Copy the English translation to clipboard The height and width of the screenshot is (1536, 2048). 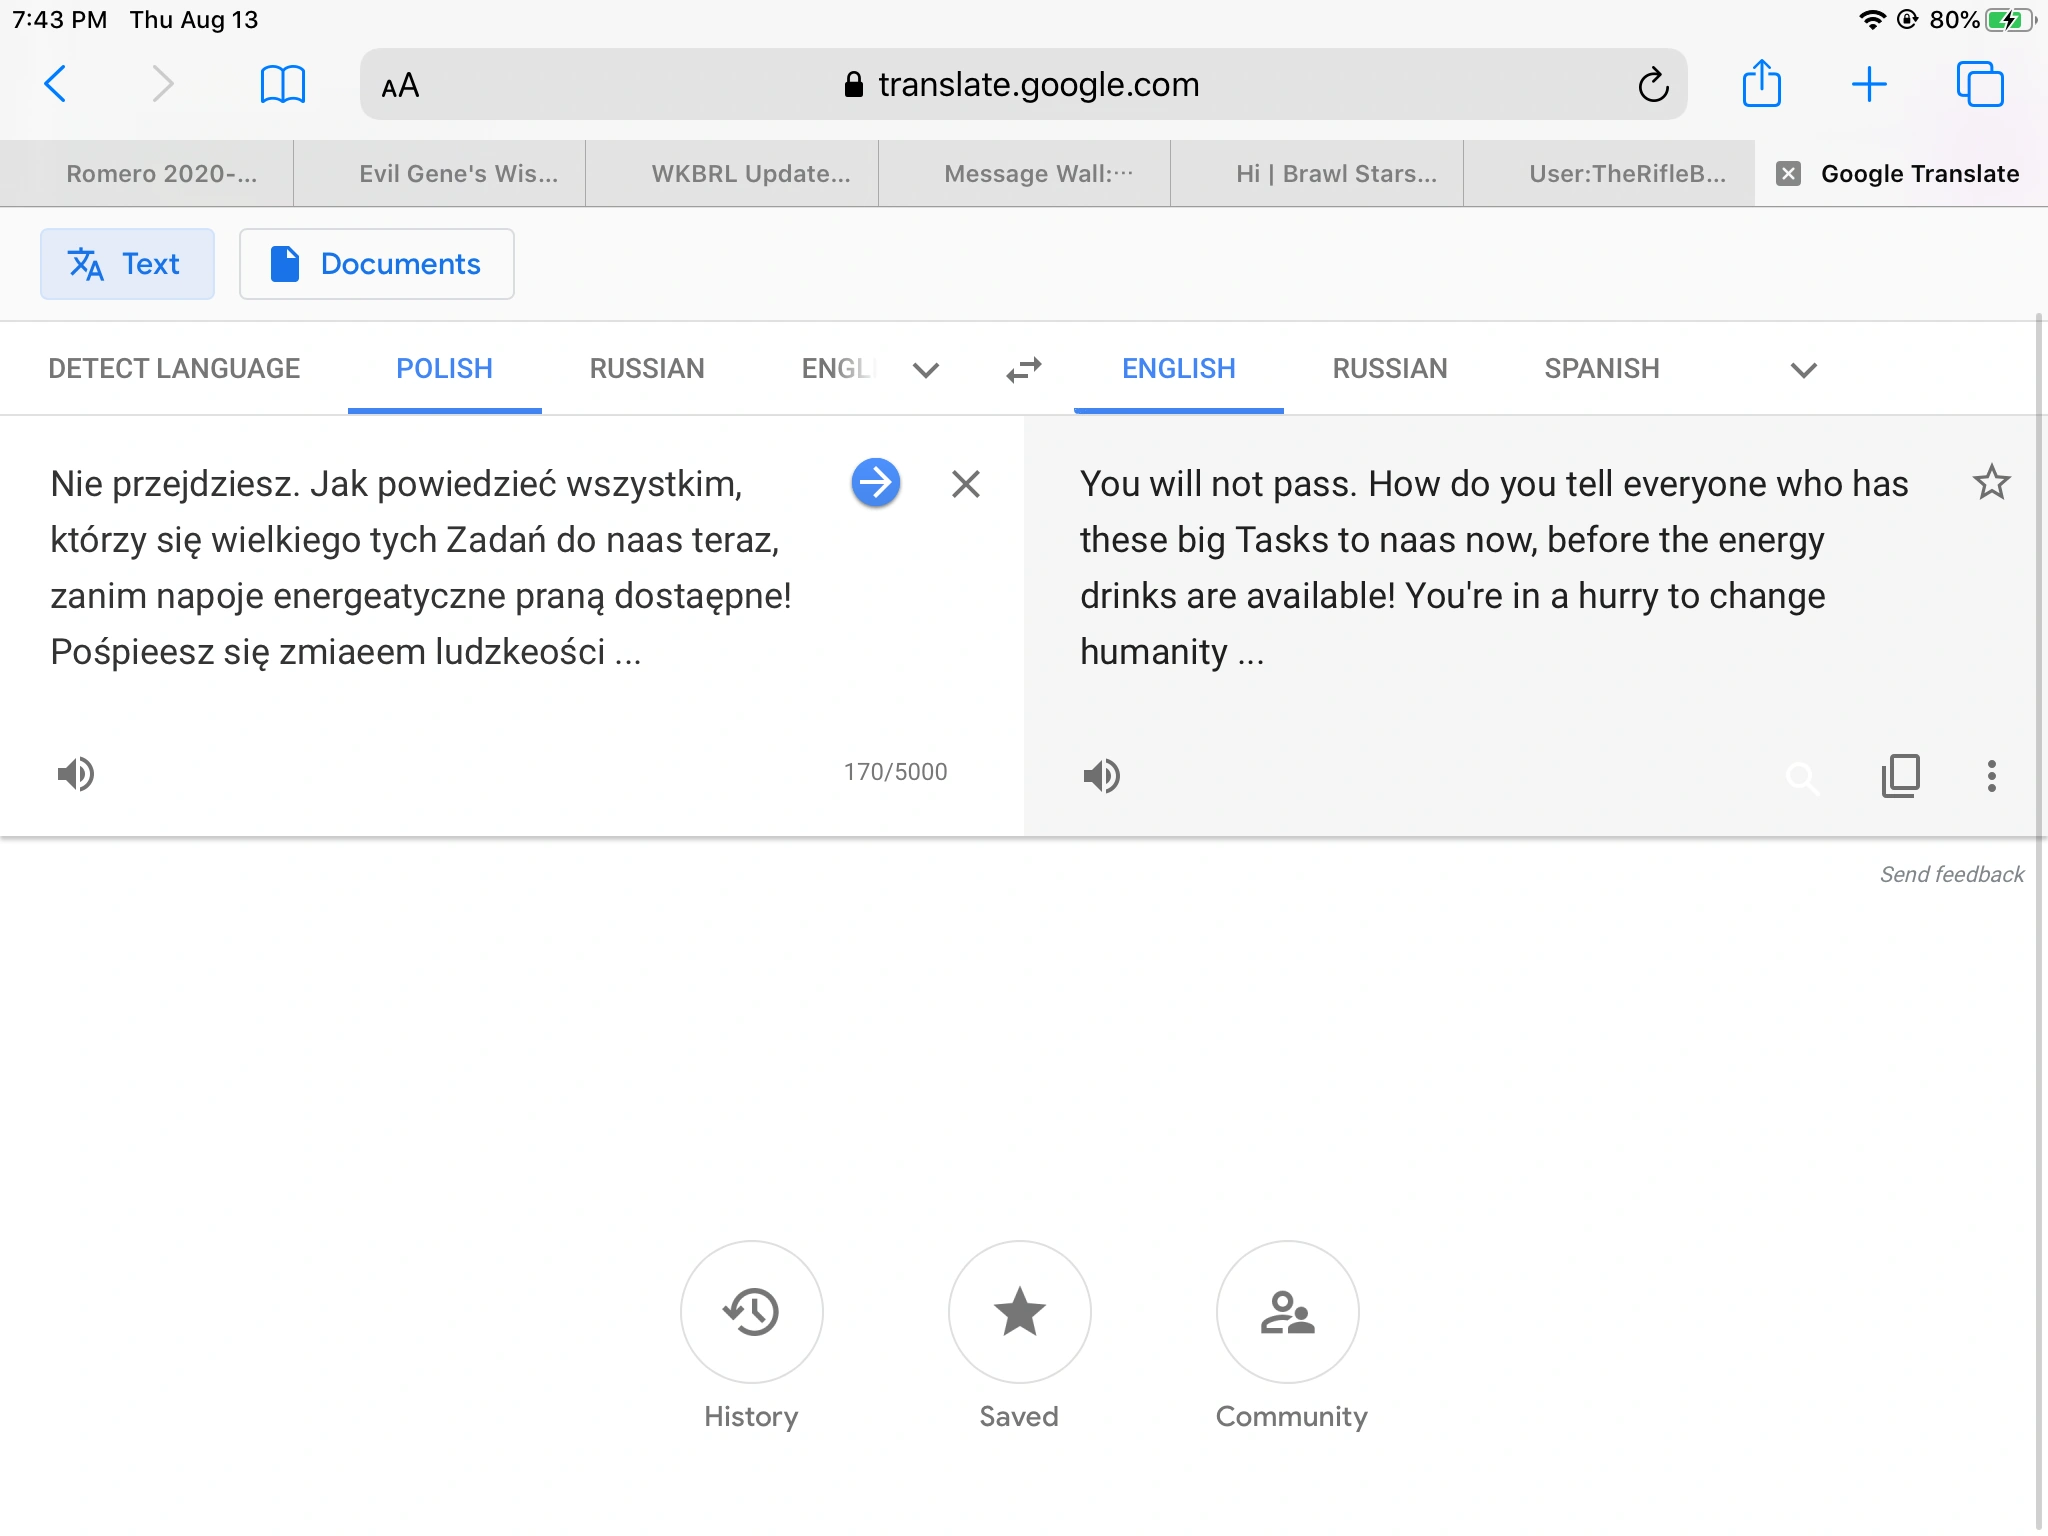(x=1900, y=775)
